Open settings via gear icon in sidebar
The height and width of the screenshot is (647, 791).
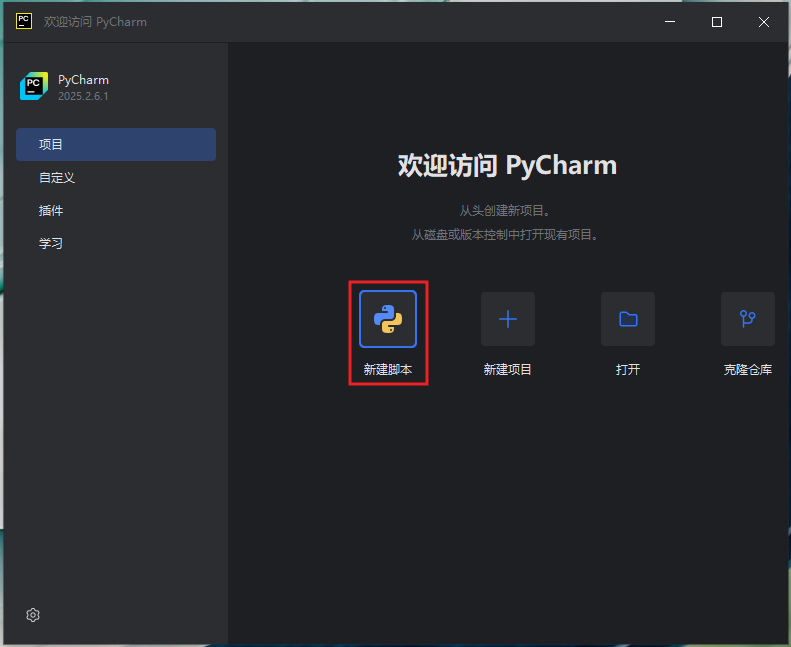coord(33,615)
